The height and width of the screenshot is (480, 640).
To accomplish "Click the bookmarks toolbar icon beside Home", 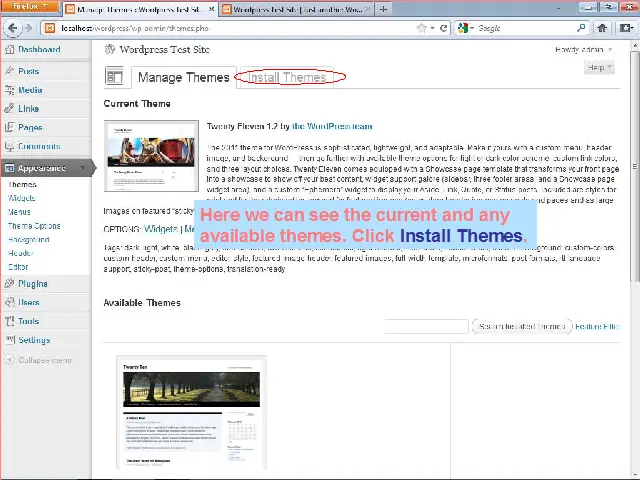I will point(626,28).
